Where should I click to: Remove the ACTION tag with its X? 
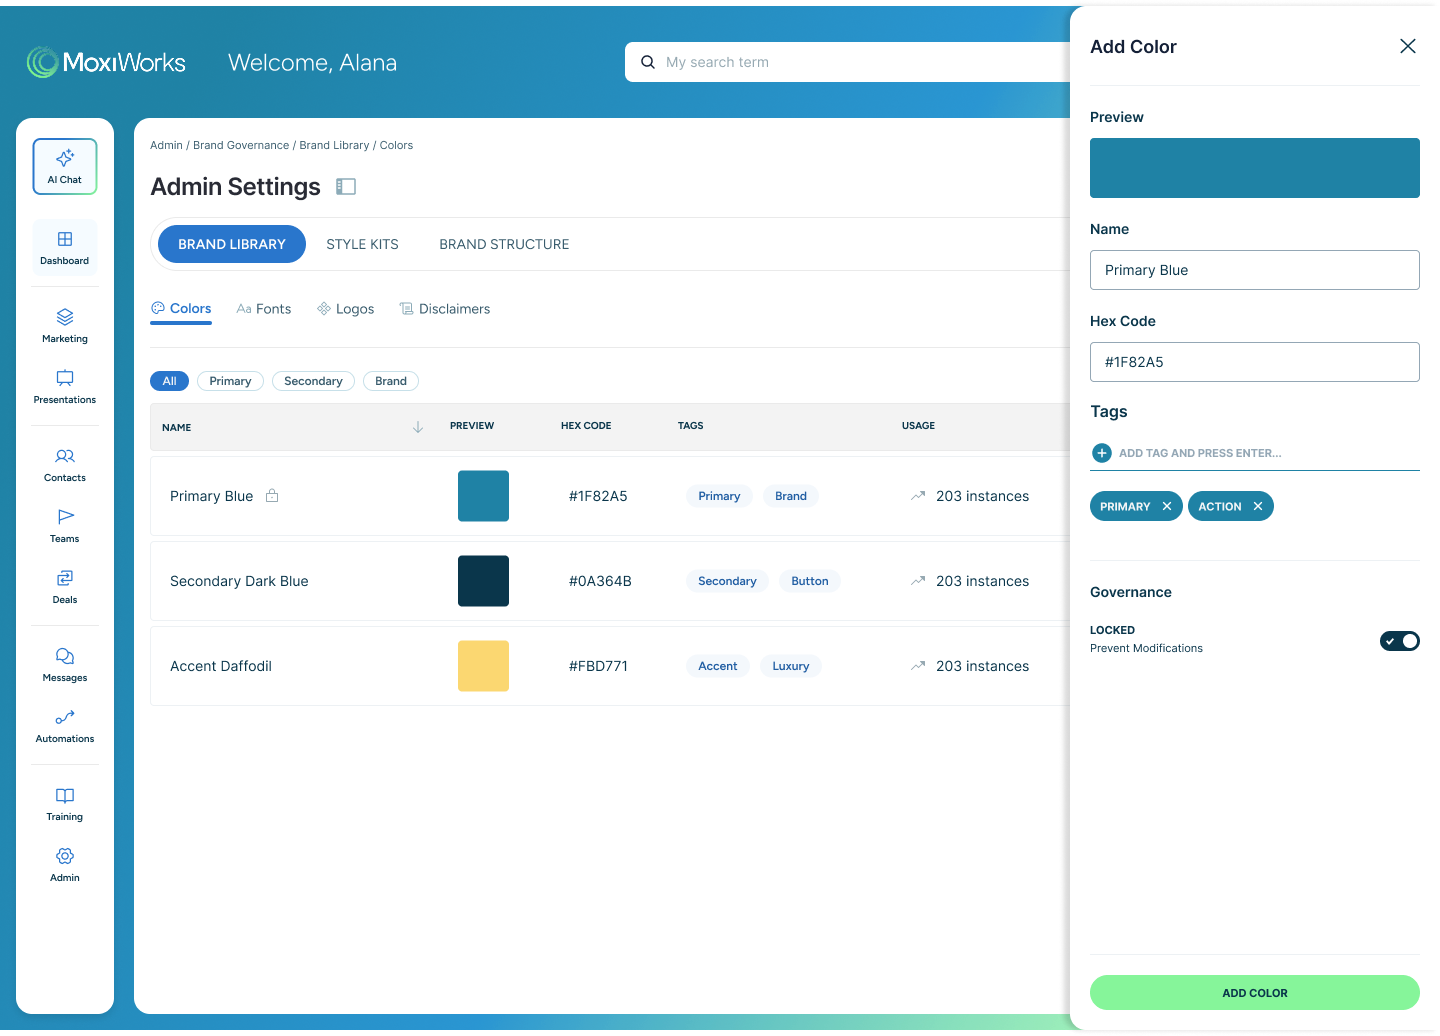pyautogui.click(x=1258, y=506)
